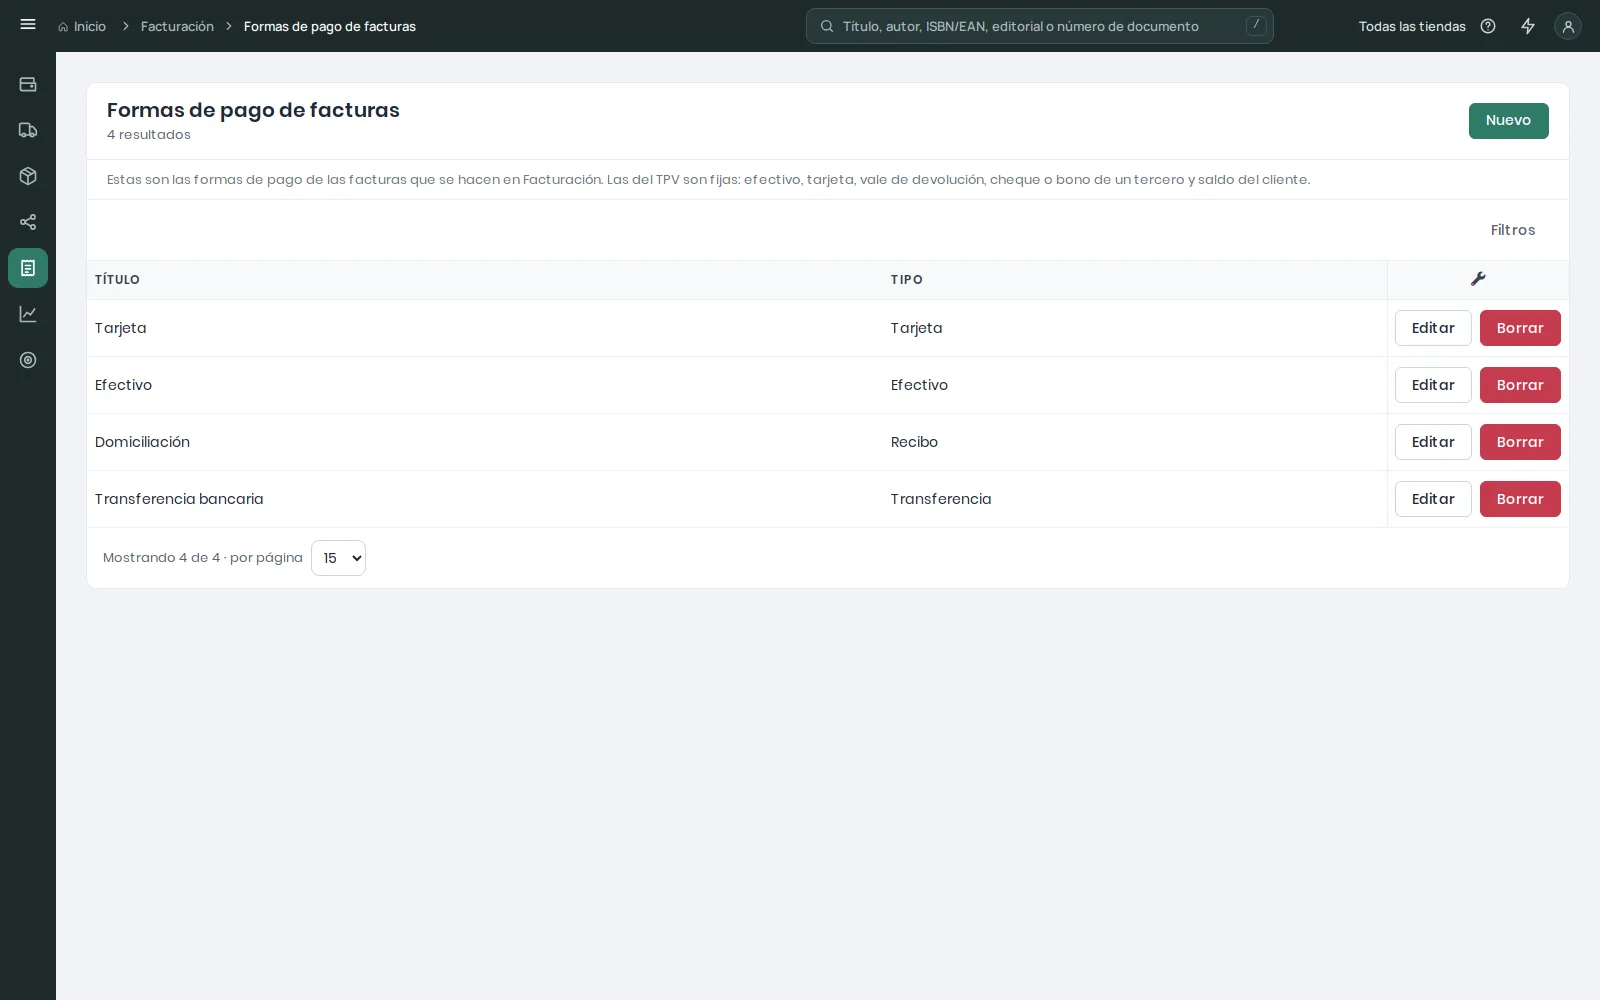Screen dimensions: 1600x1000
Task: Edit the Domiciliación payment method
Action: tap(1433, 442)
